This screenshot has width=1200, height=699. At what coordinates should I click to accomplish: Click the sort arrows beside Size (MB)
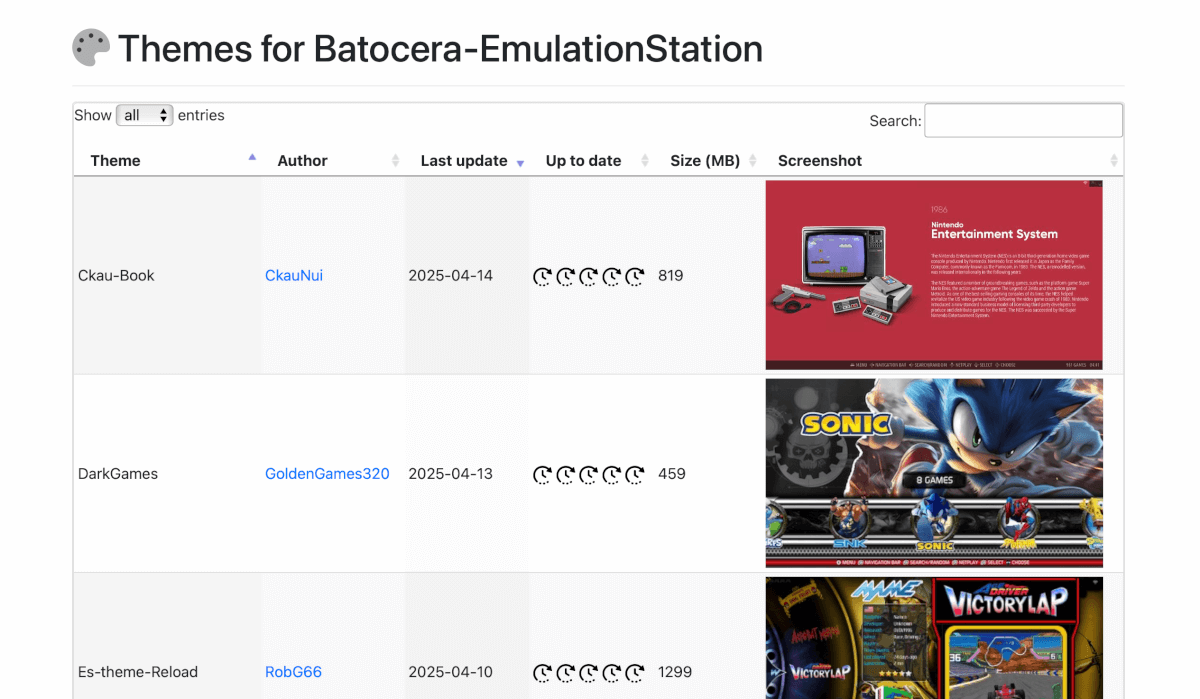pos(753,161)
